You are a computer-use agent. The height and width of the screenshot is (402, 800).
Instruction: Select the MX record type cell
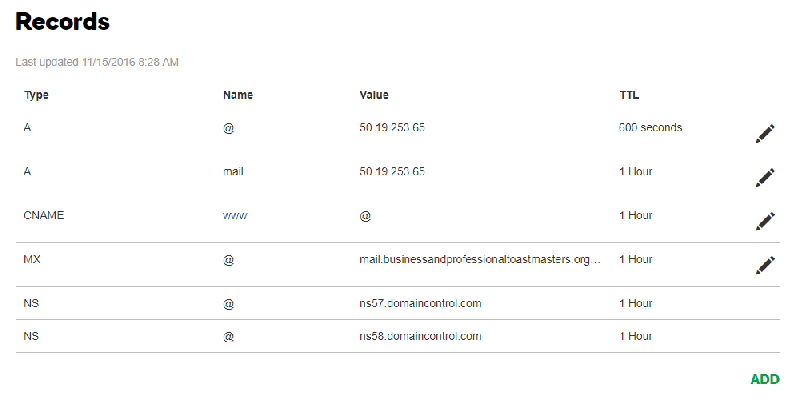(32, 259)
